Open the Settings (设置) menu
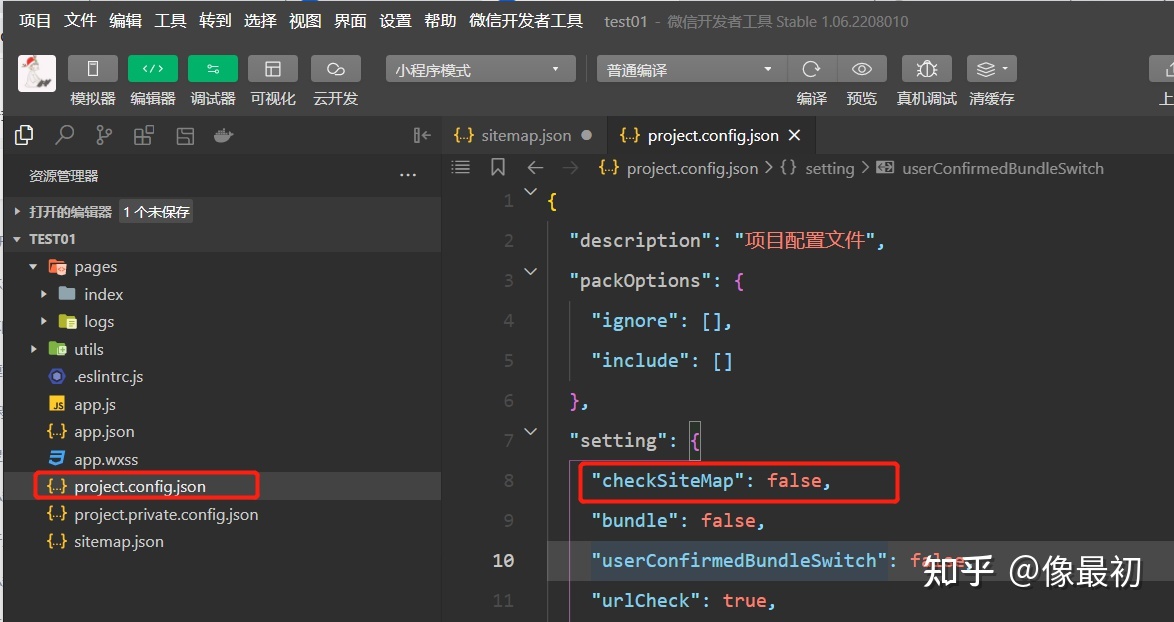 coord(395,21)
